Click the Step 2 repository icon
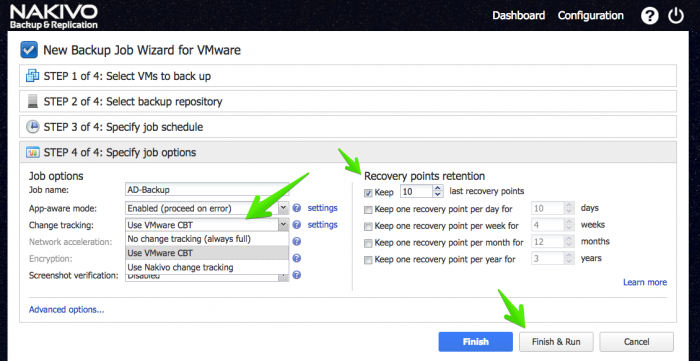 pyautogui.click(x=33, y=101)
